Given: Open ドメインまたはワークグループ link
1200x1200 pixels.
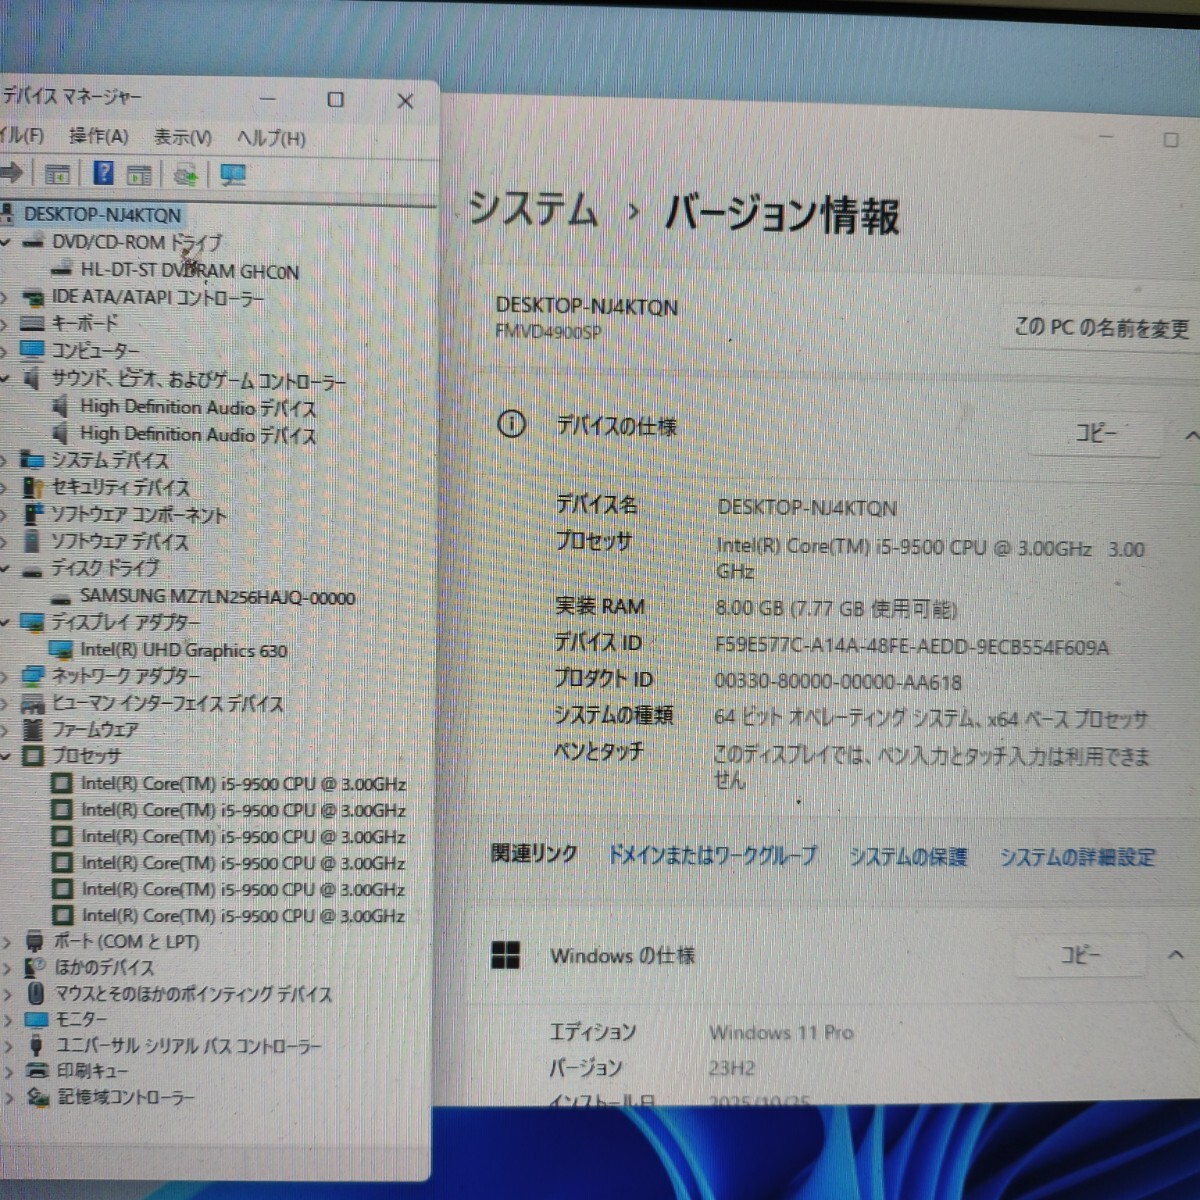Looking at the screenshot, I should point(712,855).
